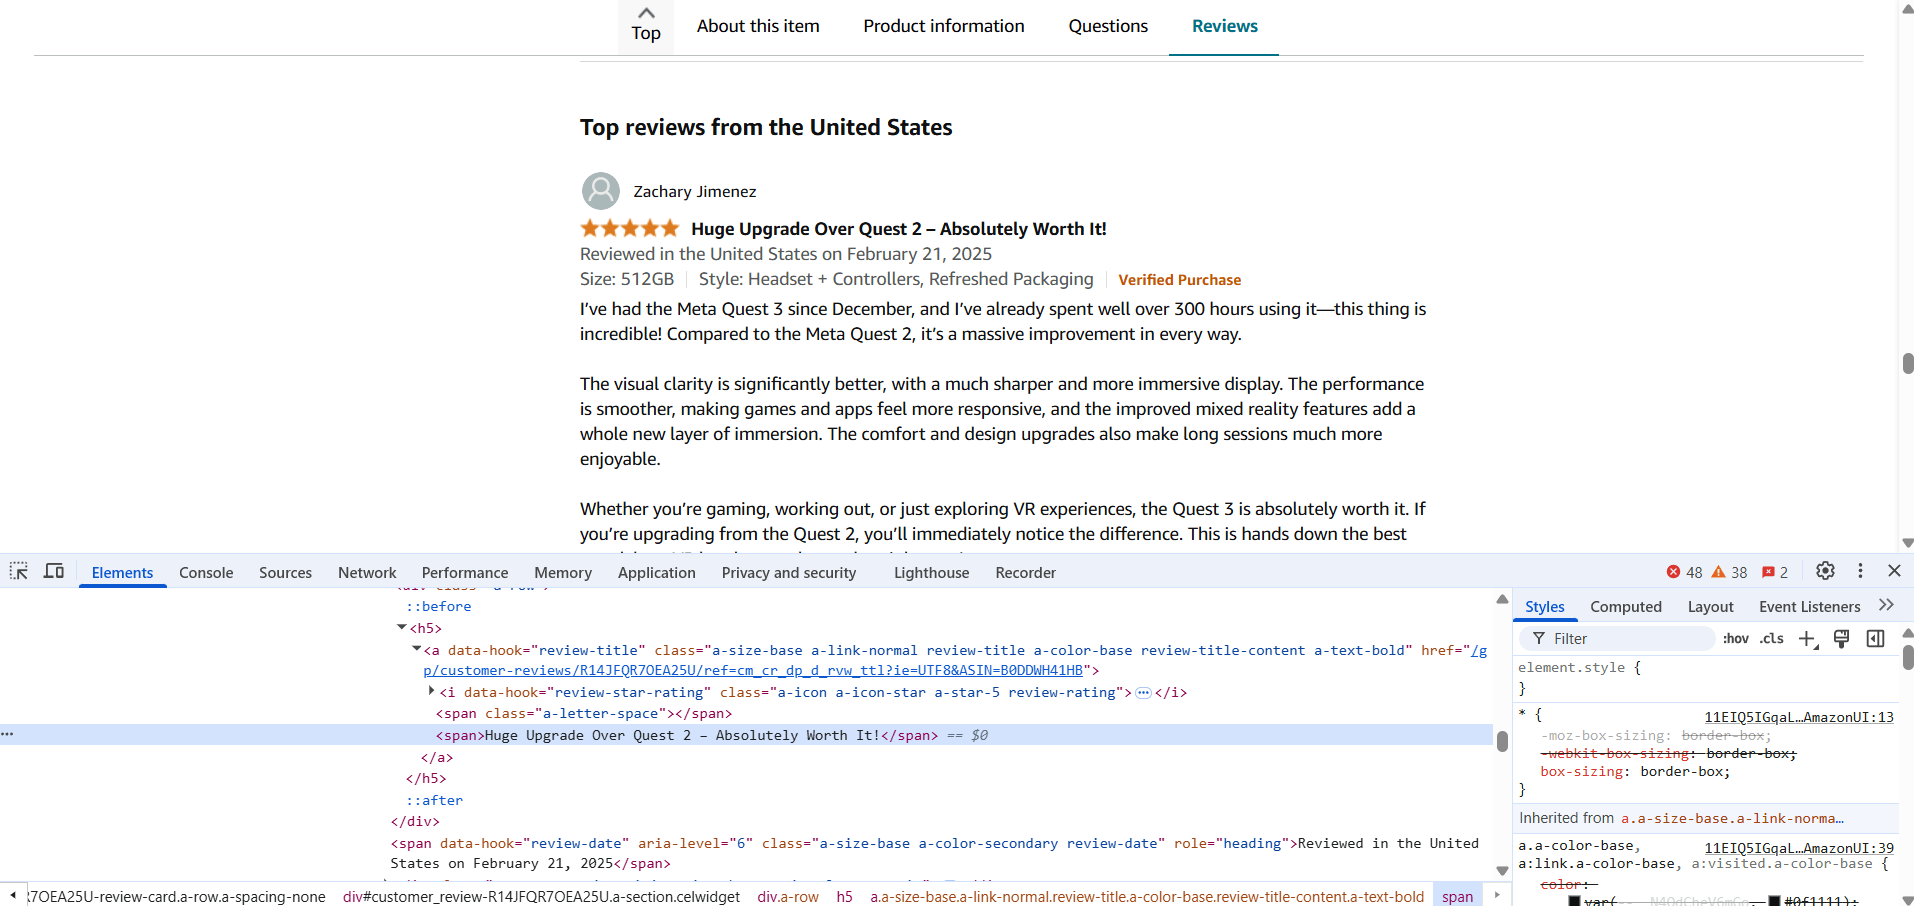Toggle the :hov element state option
Image resolution: width=1914 pixels, height=906 pixels.
click(1736, 639)
